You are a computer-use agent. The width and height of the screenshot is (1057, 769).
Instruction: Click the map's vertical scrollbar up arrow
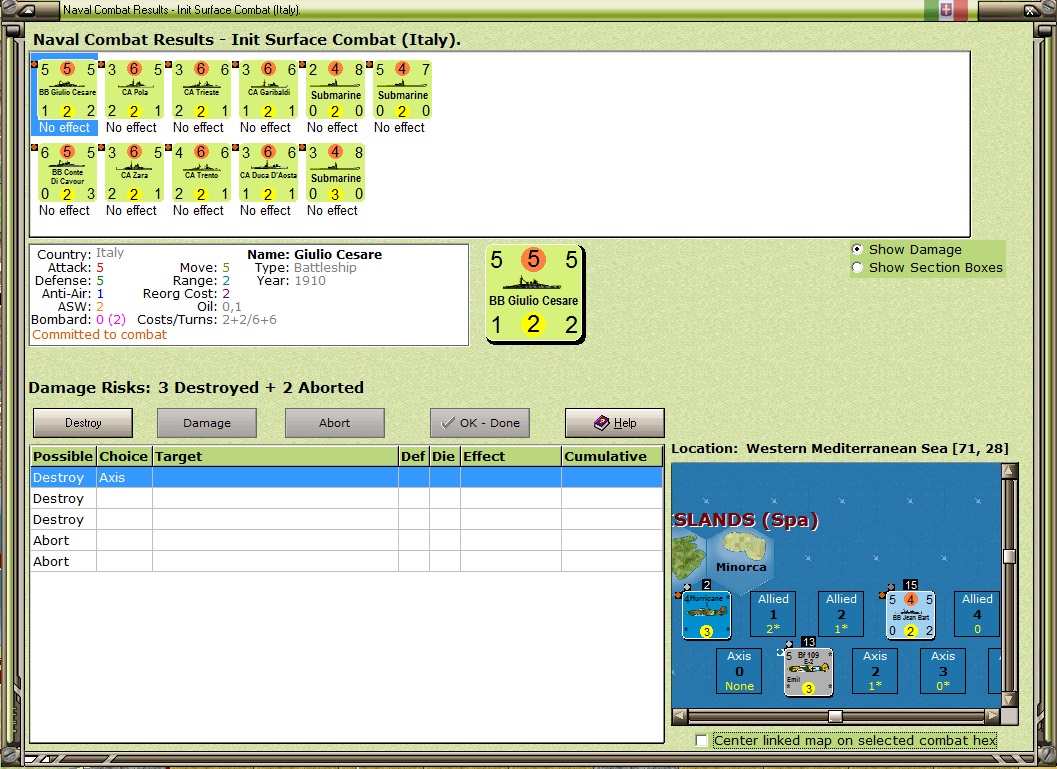click(x=1009, y=470)
